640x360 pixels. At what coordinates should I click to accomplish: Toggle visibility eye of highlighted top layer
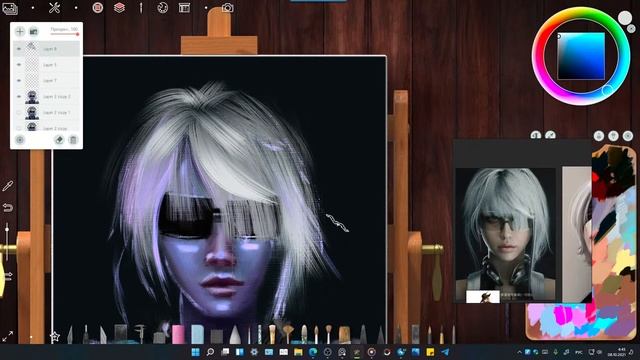[18, 49]
